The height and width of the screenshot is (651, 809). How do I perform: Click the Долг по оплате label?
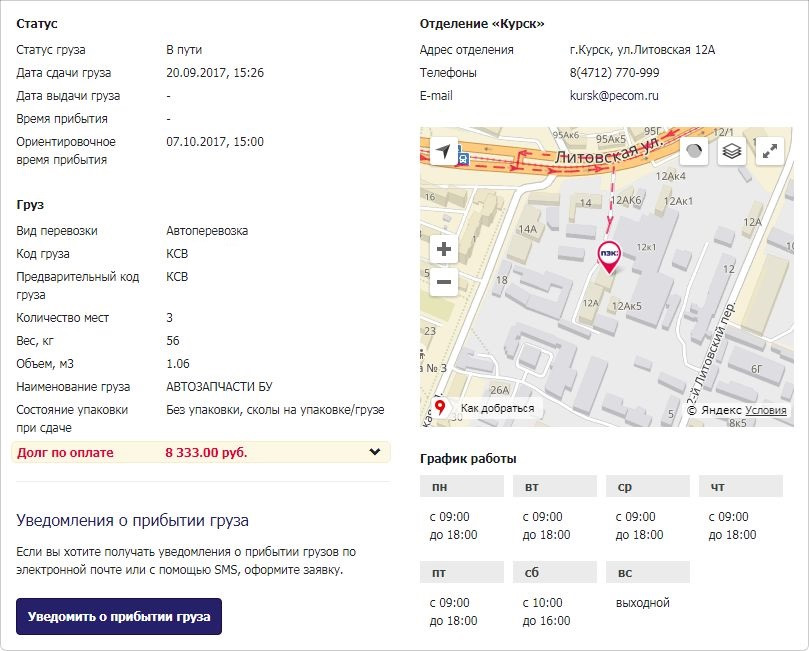[65, 452]
